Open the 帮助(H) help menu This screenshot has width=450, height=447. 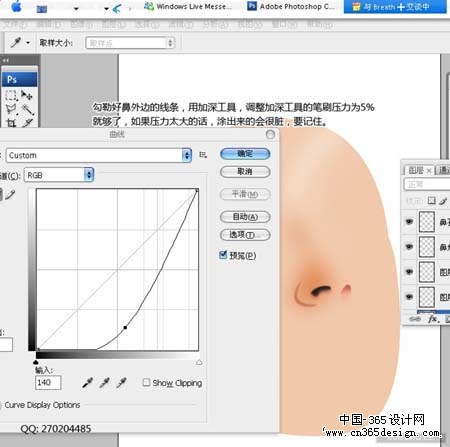pyautogui.click(x=320, y=24)
